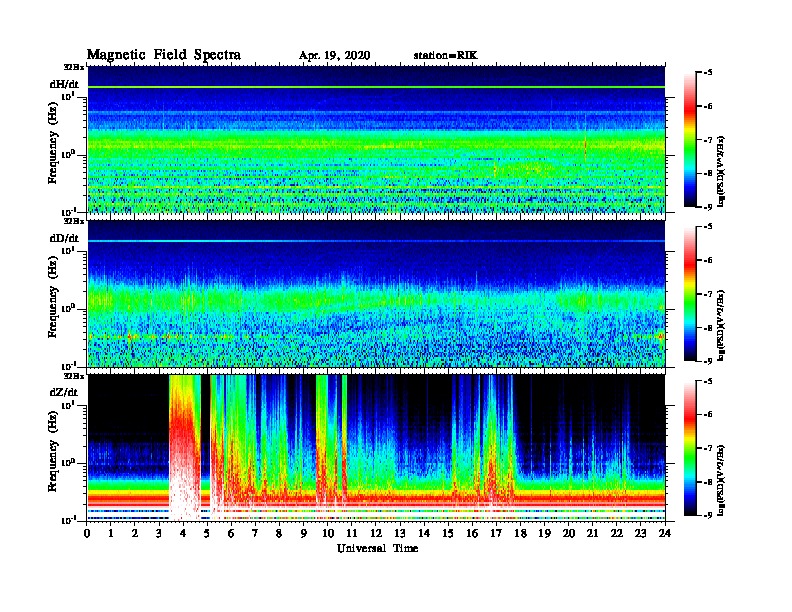Click the "-5" value on the dH/dt color bar
Image resolution: width=792 pixels, height=612 pixels.
click(x=708, y=73)
